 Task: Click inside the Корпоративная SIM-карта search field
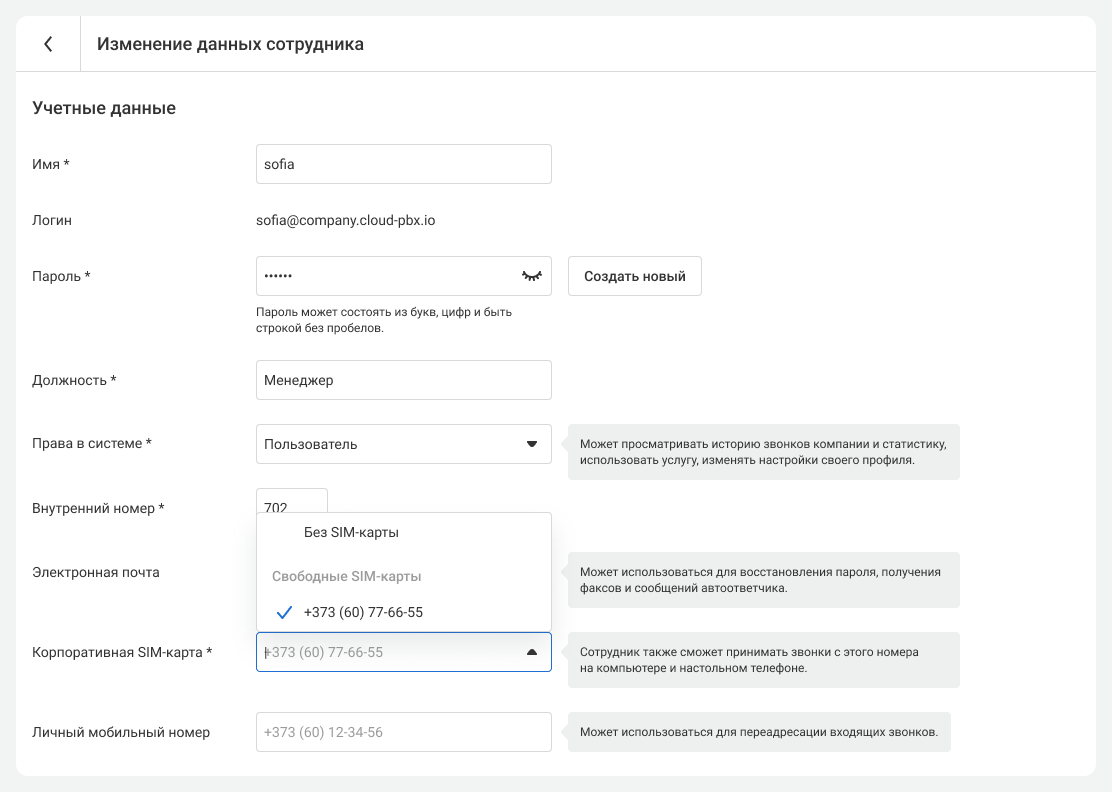click(x=385, y=652)
